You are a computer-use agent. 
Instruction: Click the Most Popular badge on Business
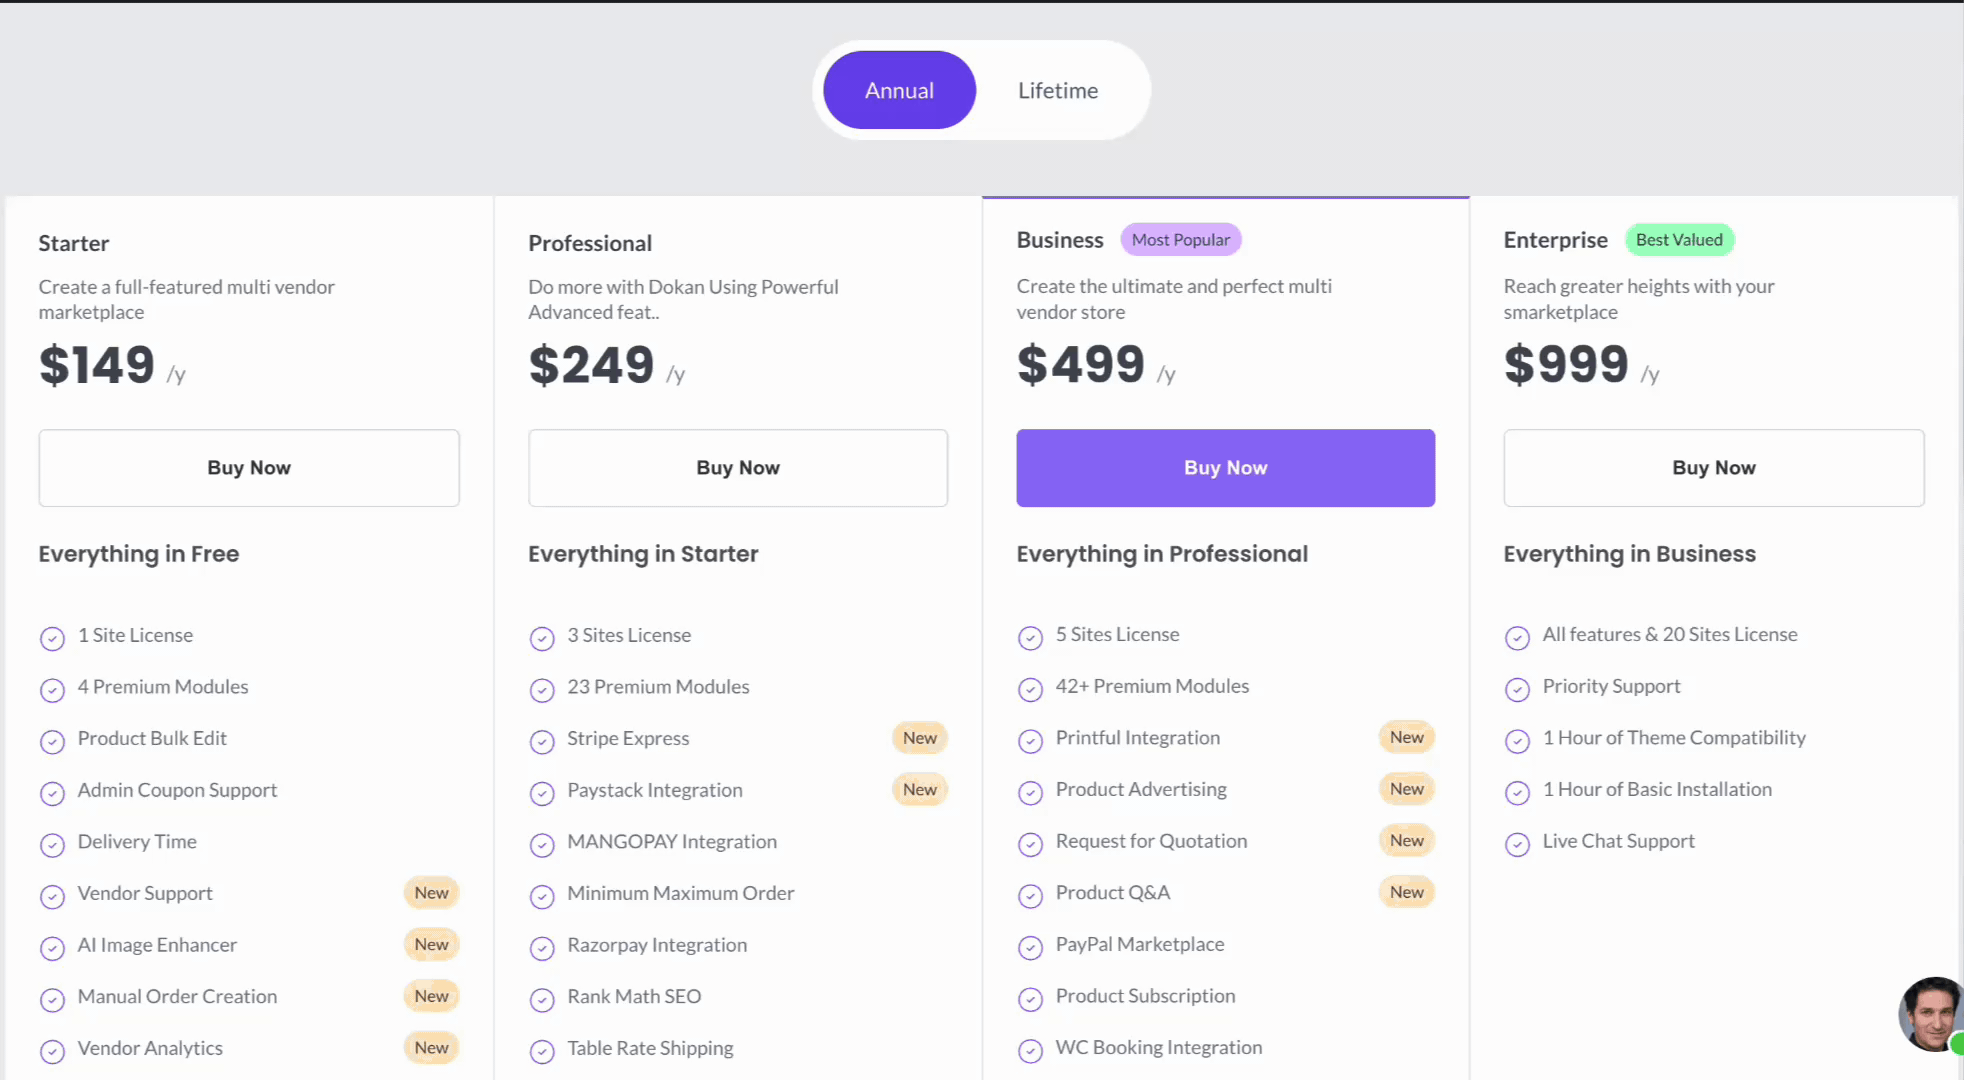1181,239
